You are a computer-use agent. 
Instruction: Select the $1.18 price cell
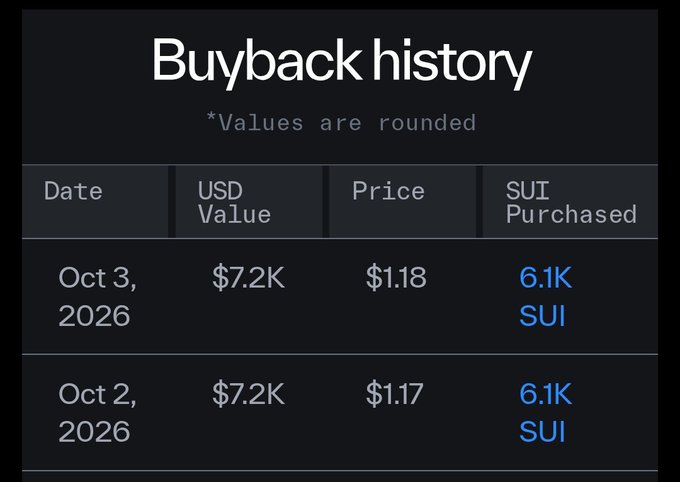tap(396, 277)
